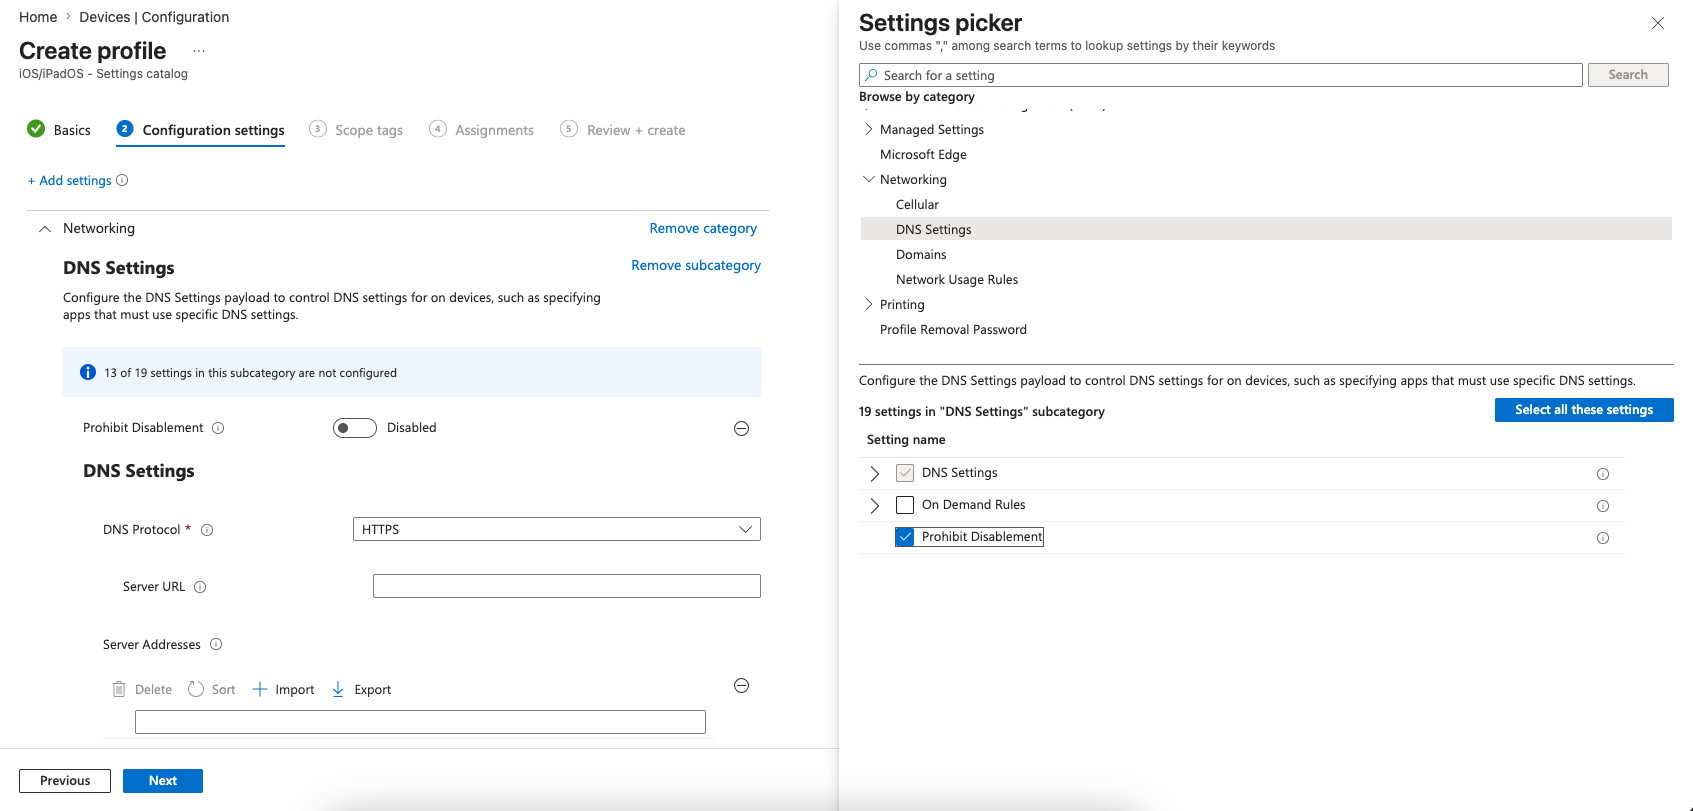Select Domains subcategory
Viewport: 1693px width, 811px height.
(x=921, y=254)
